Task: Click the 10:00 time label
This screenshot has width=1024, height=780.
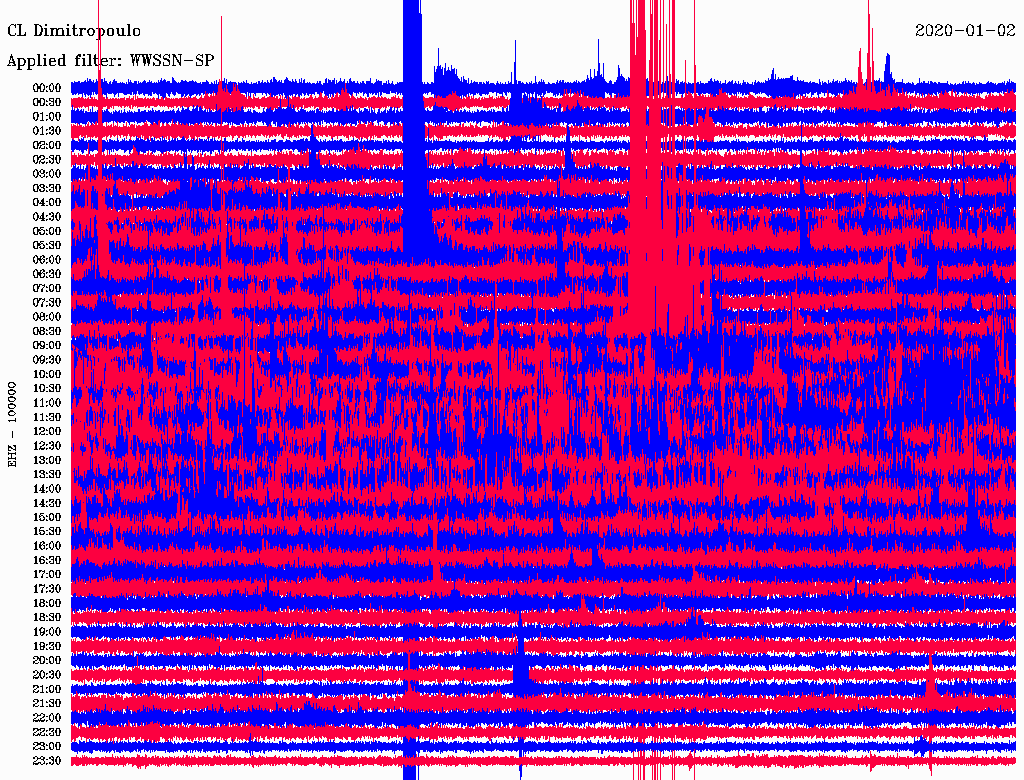Action: [x=47, y=374]
